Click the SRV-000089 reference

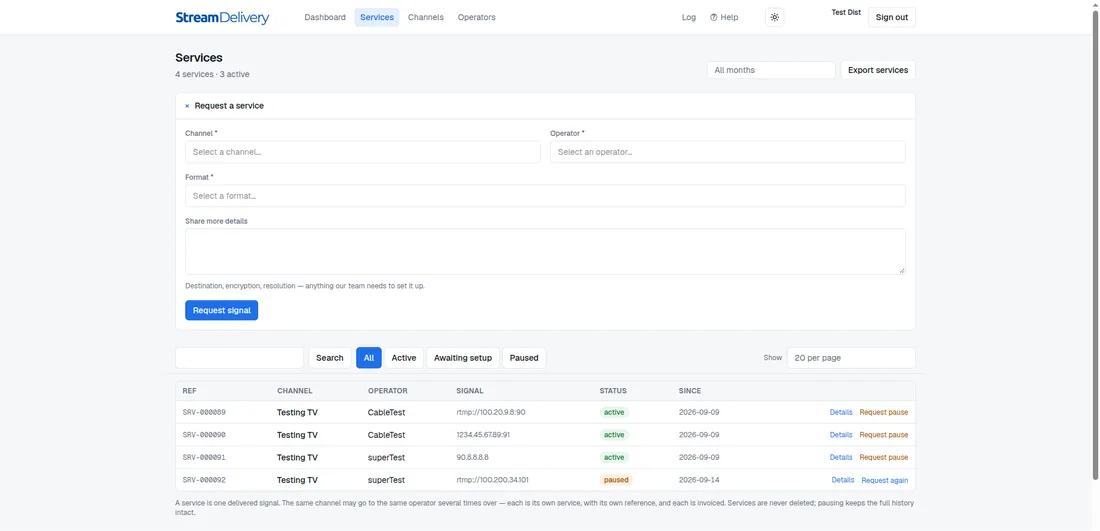click(x=204, y=412)
